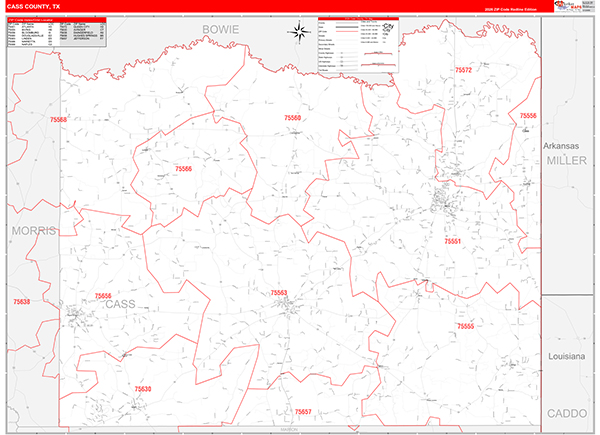The width and height of the screenshot is (600, 435).
Task: Click the 'ZIP Code Redline Edition' subtitle
Action: (x=511, y=10)
